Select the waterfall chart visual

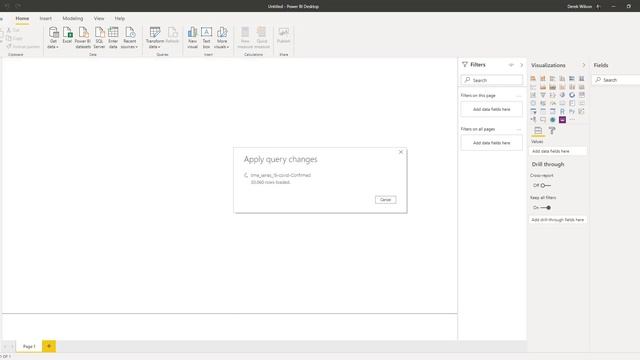533,95
